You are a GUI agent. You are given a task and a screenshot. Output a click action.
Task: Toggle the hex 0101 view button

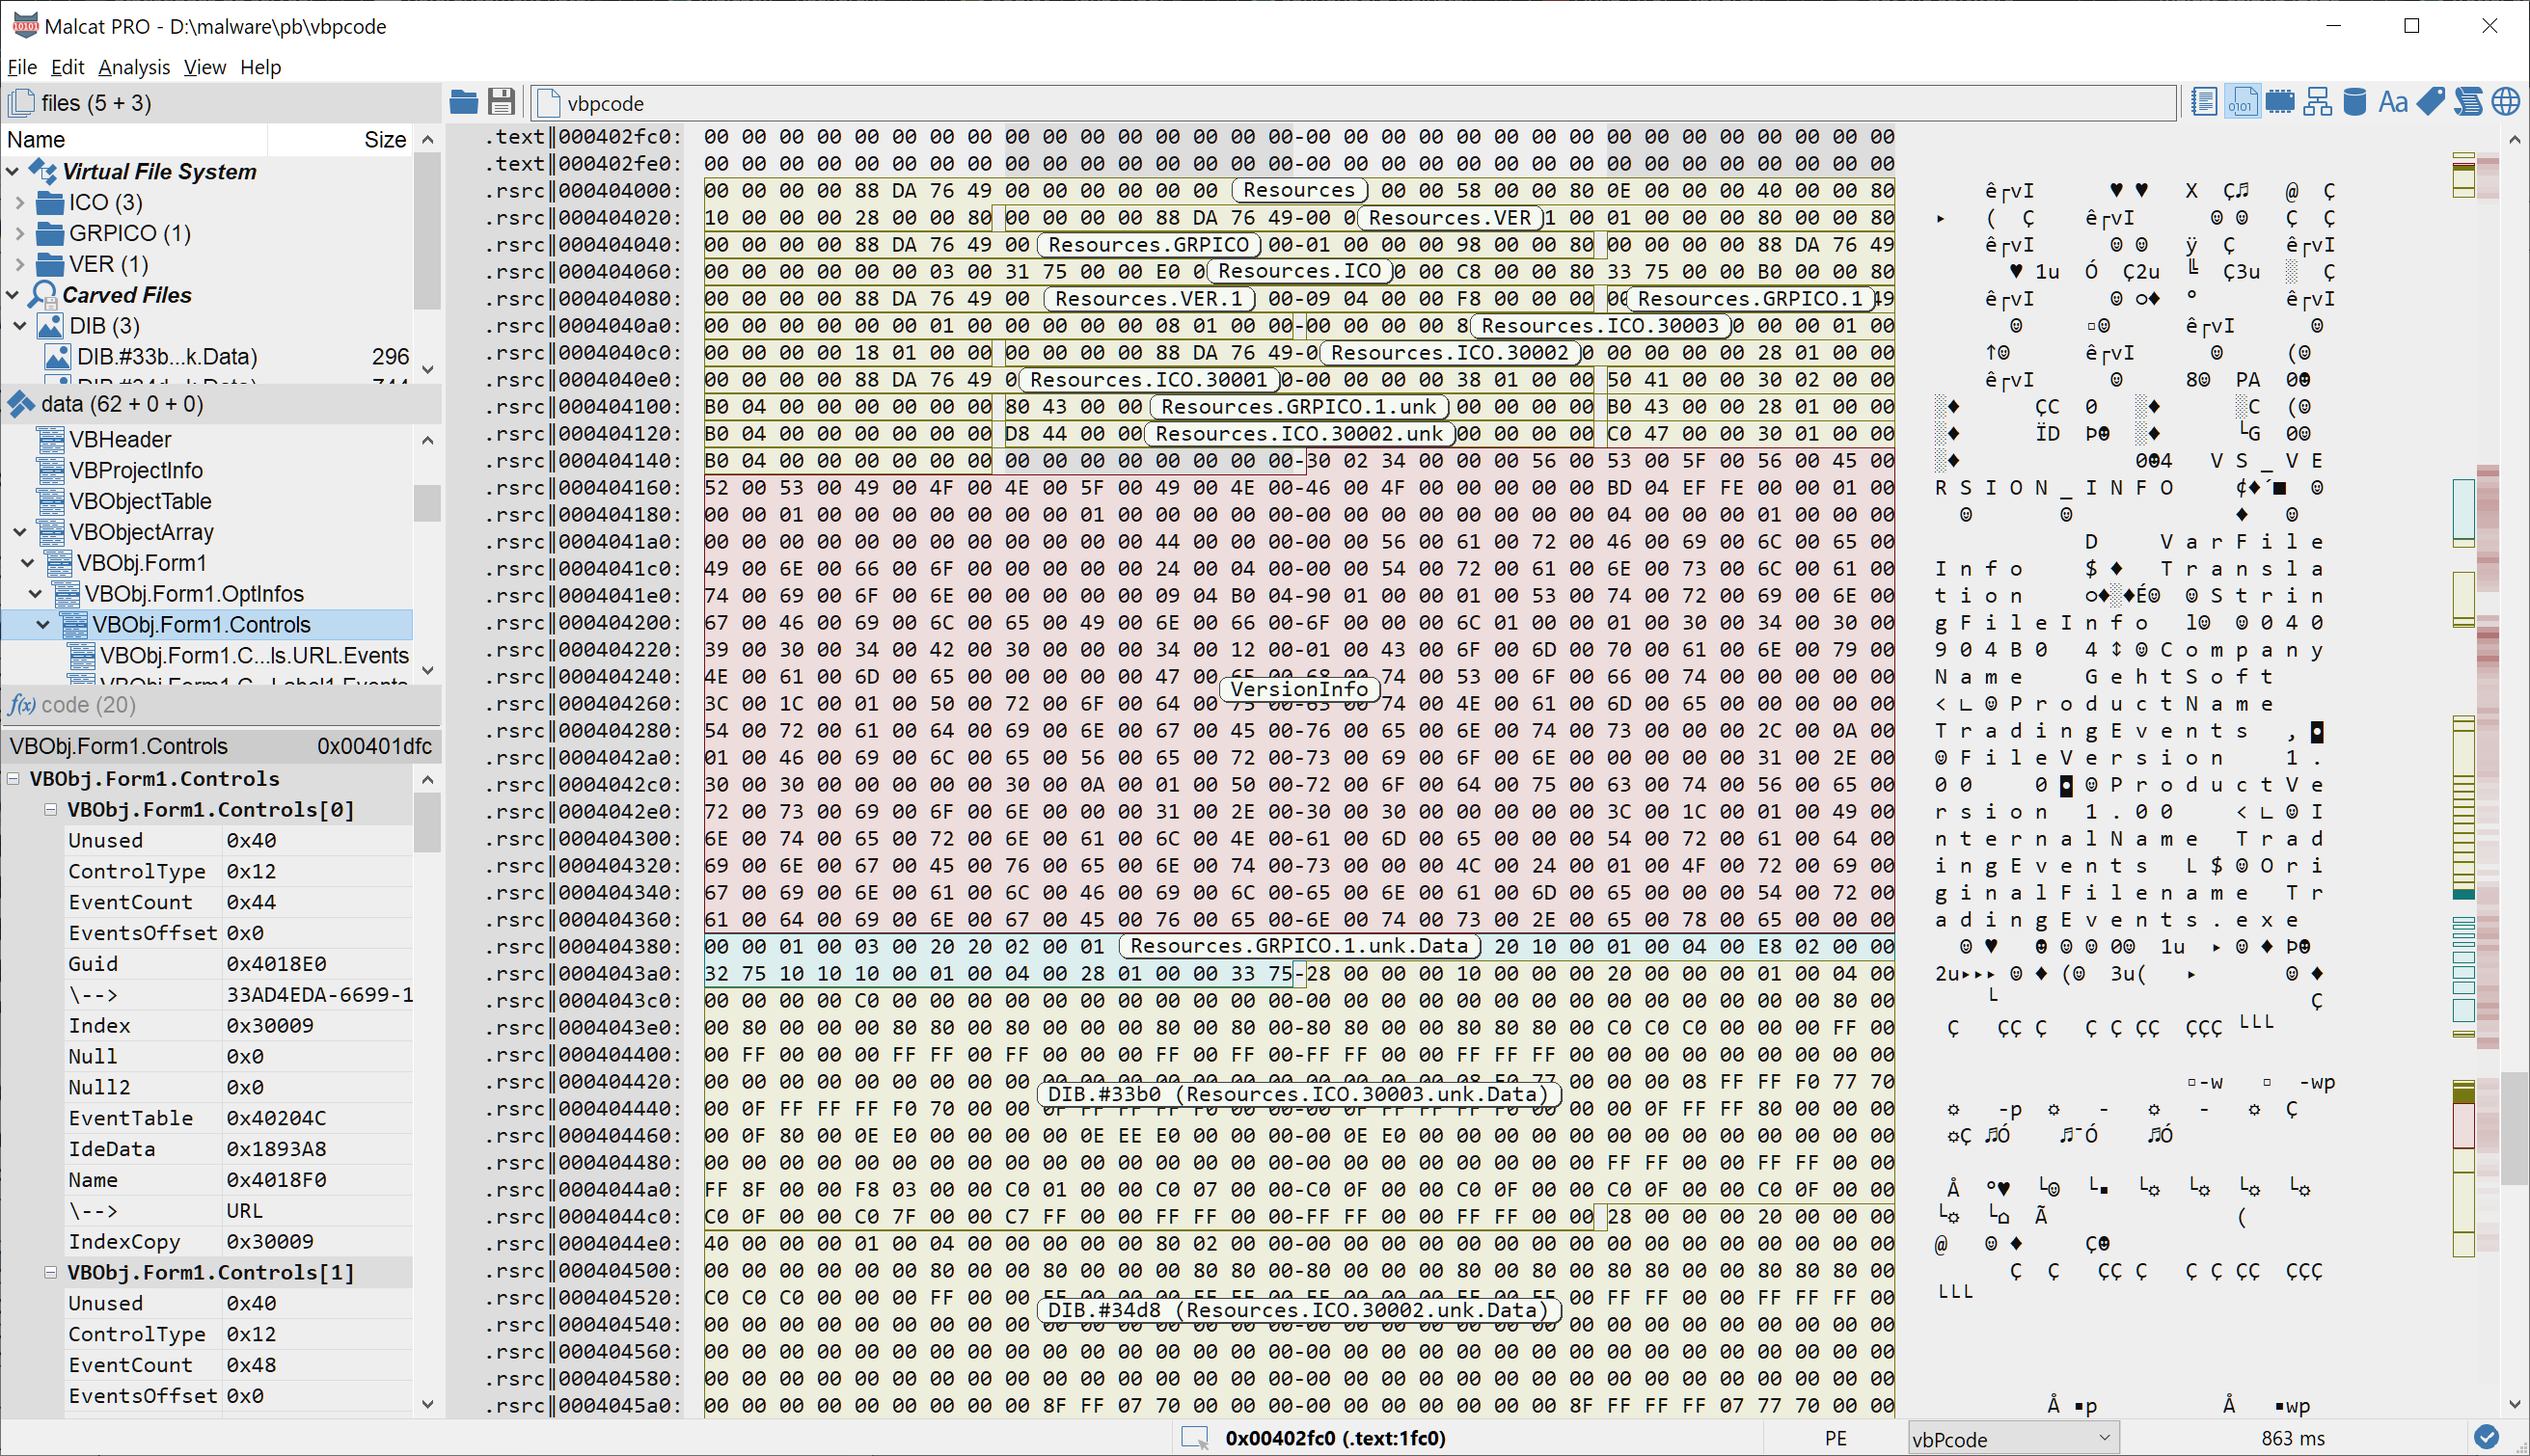pyautogui.click(x=2242, y=102)
